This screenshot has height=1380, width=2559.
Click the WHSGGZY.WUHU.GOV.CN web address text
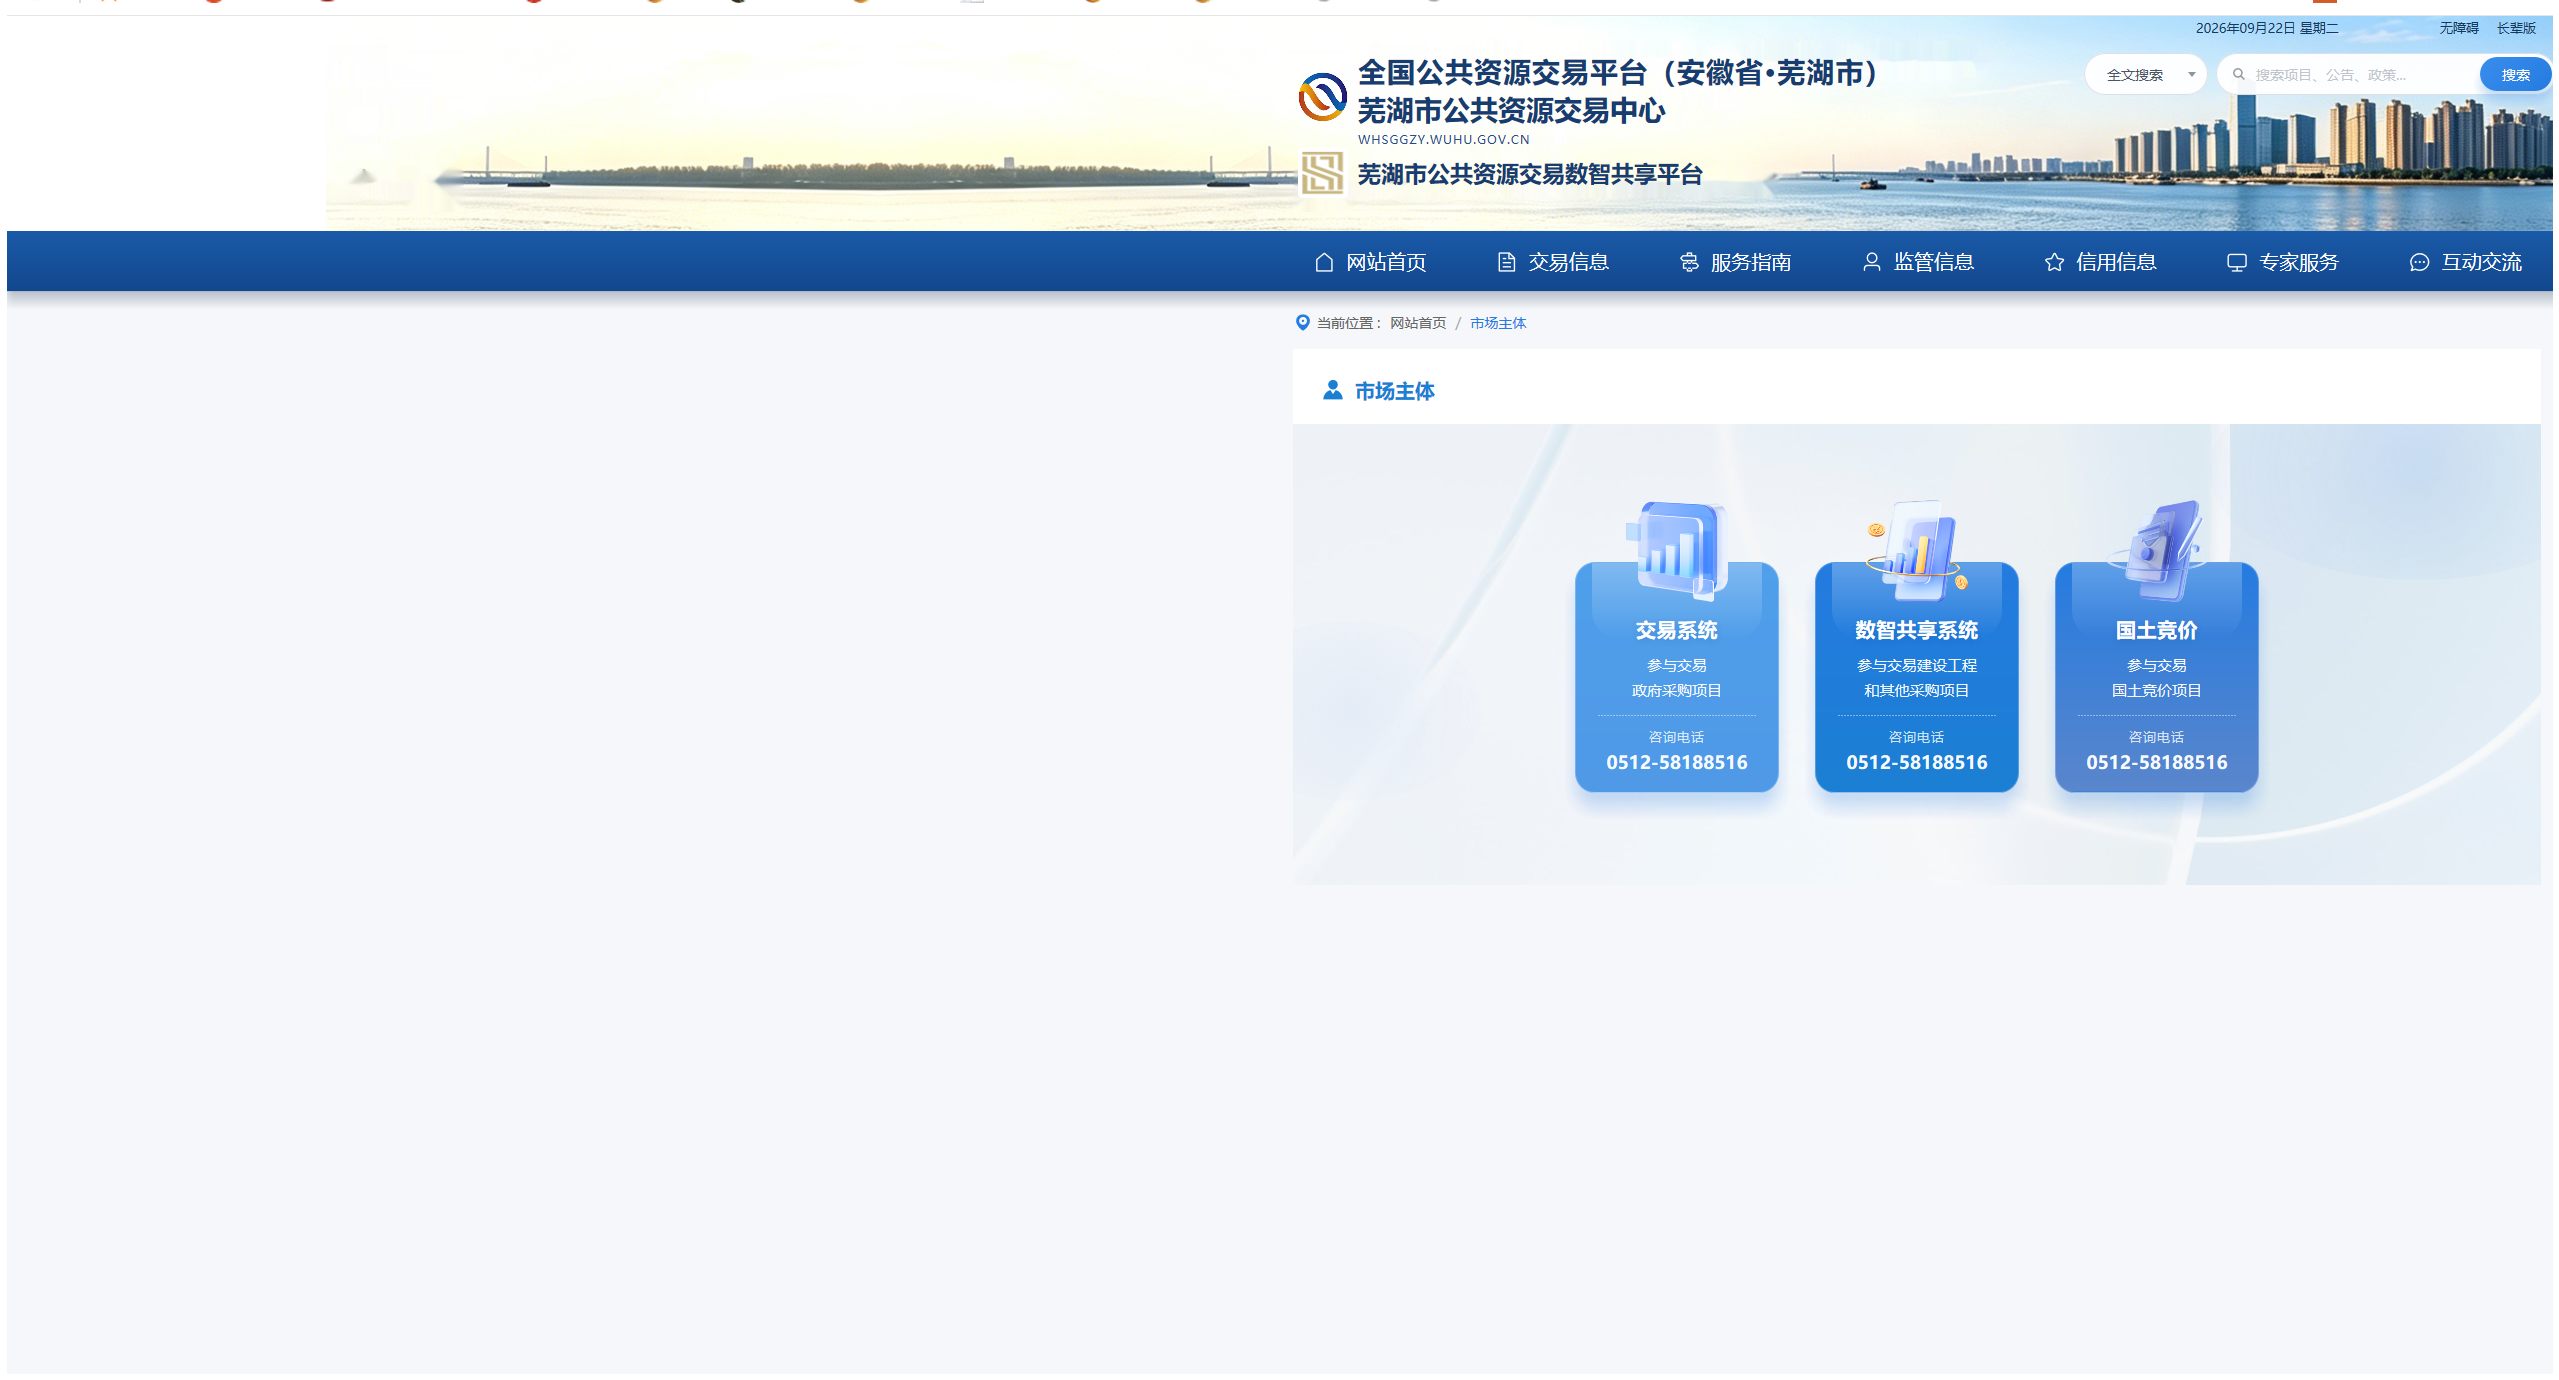coord(1443,140)
